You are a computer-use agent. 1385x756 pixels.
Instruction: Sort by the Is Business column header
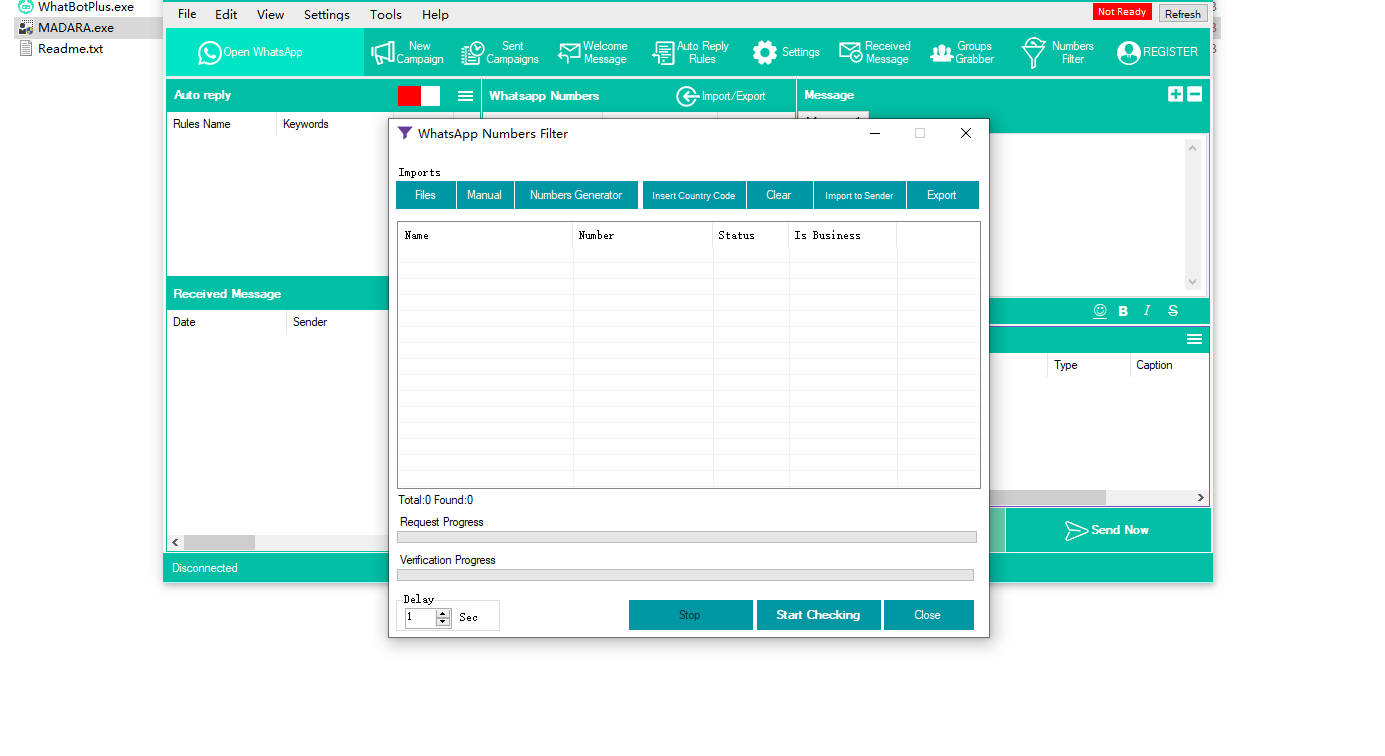tap(843, 235)
